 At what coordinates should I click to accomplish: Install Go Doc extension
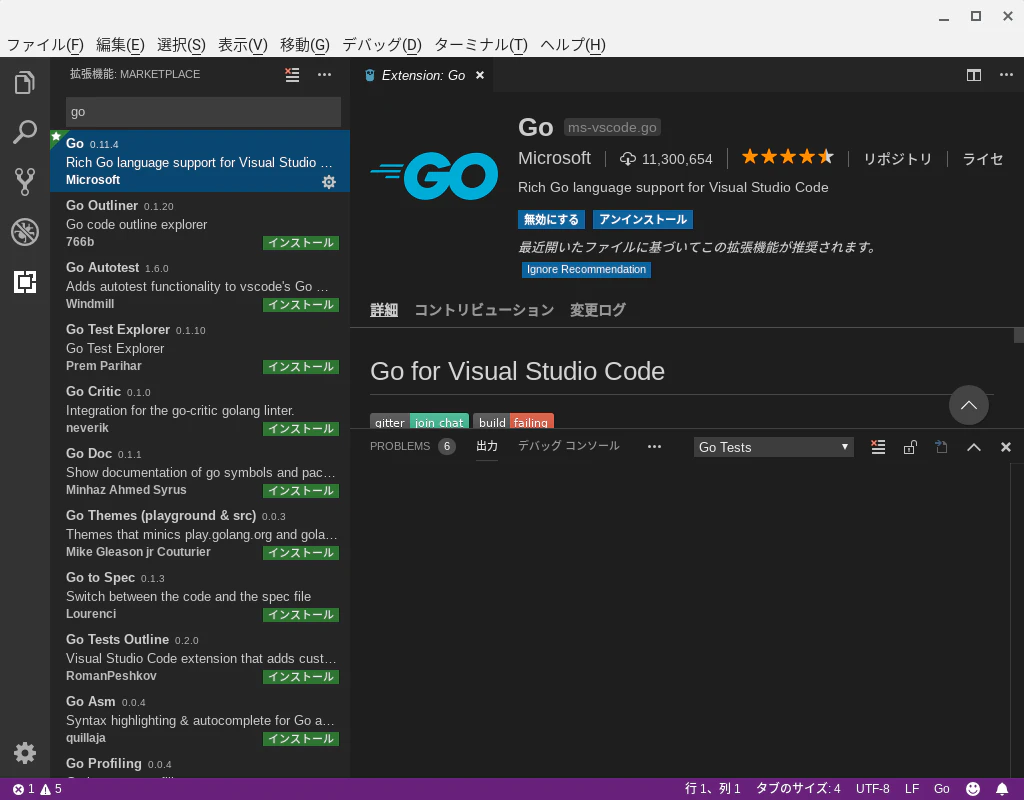coord(301,491)
